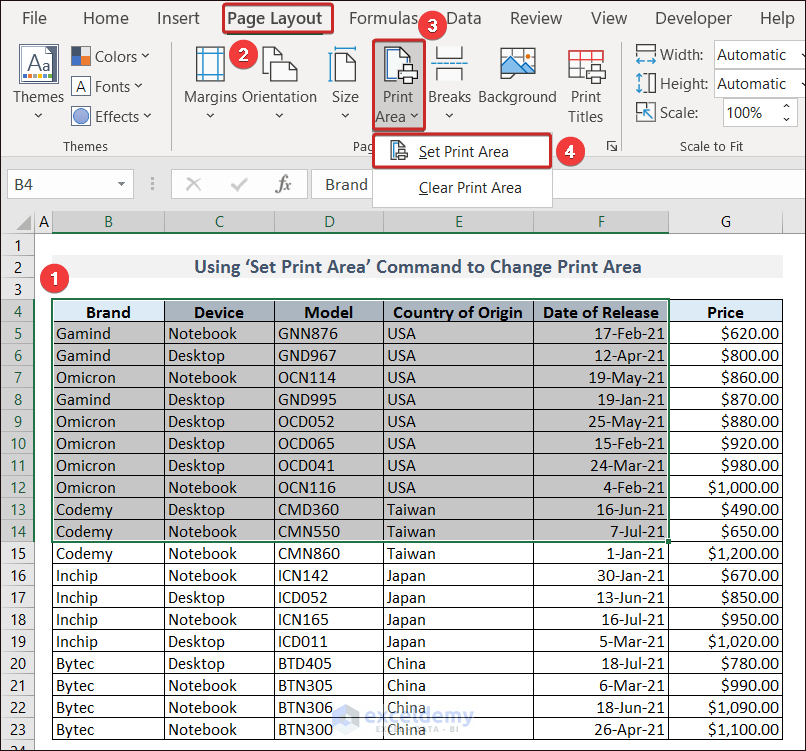The image size is (806, 751).
Task: Expand the theme Fonts dropdown
Action: 108,87
